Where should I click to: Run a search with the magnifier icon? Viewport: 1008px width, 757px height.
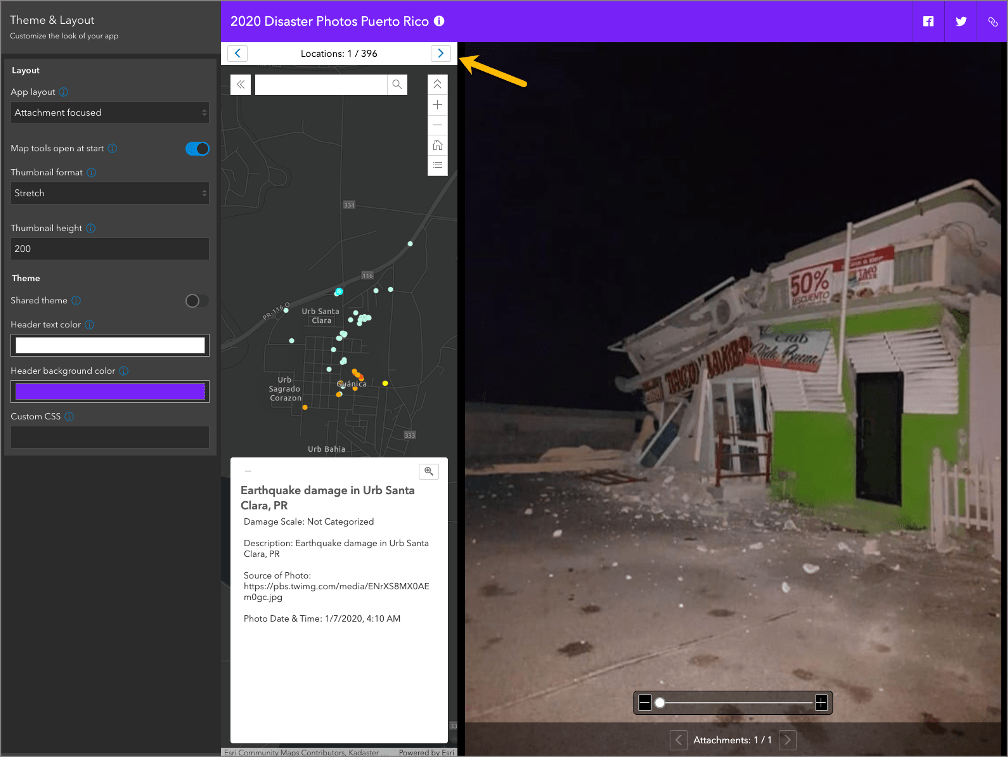click(x=397, y=84)
